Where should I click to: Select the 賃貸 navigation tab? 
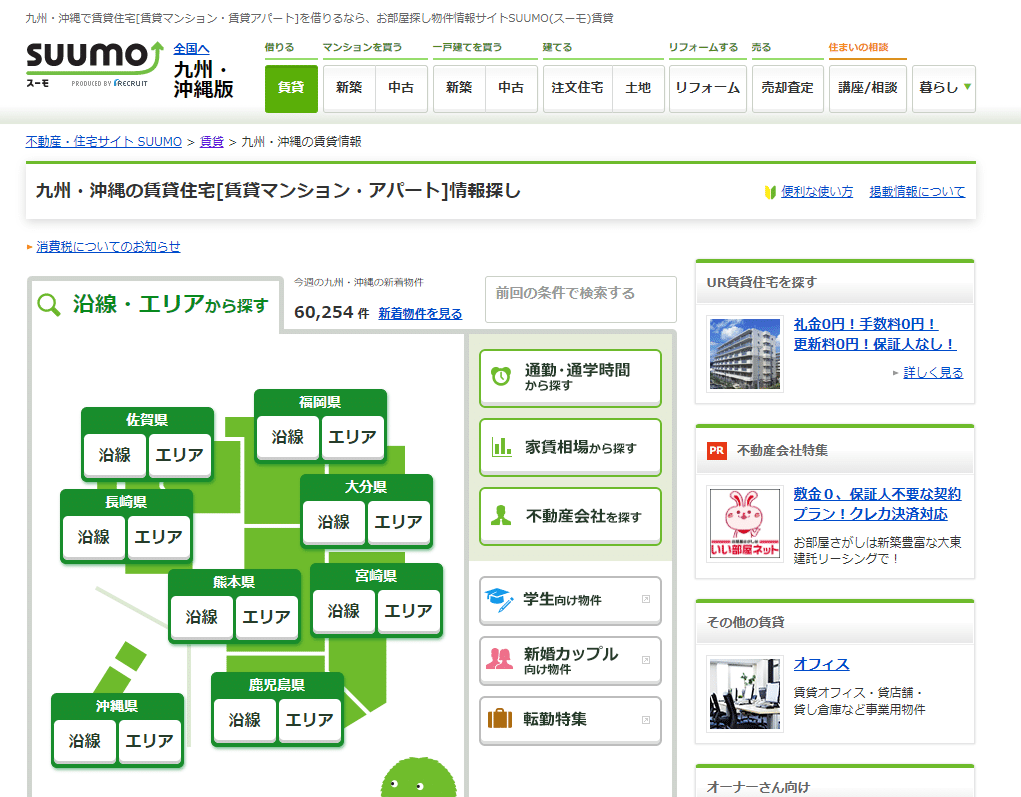[291, 88]
